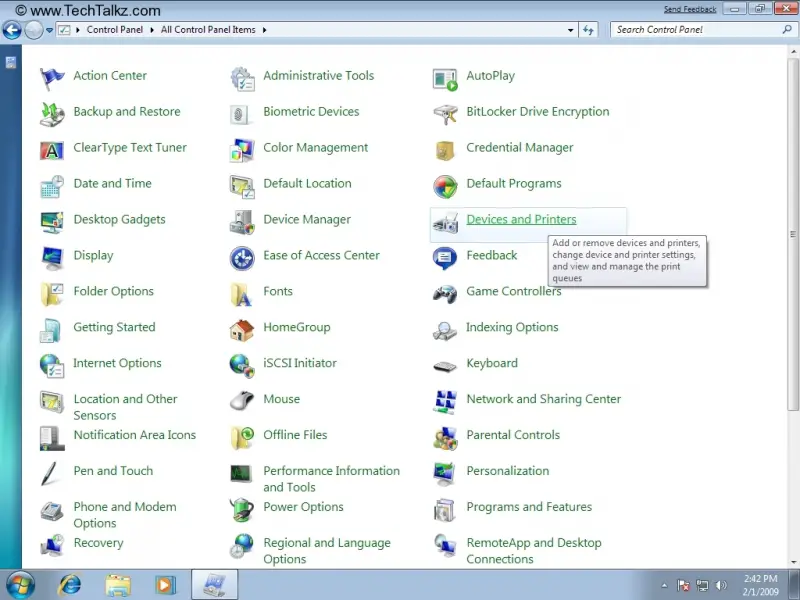Open Notification Area Icons link
This screenshot has height=600, width=800.
pos(135,435)
